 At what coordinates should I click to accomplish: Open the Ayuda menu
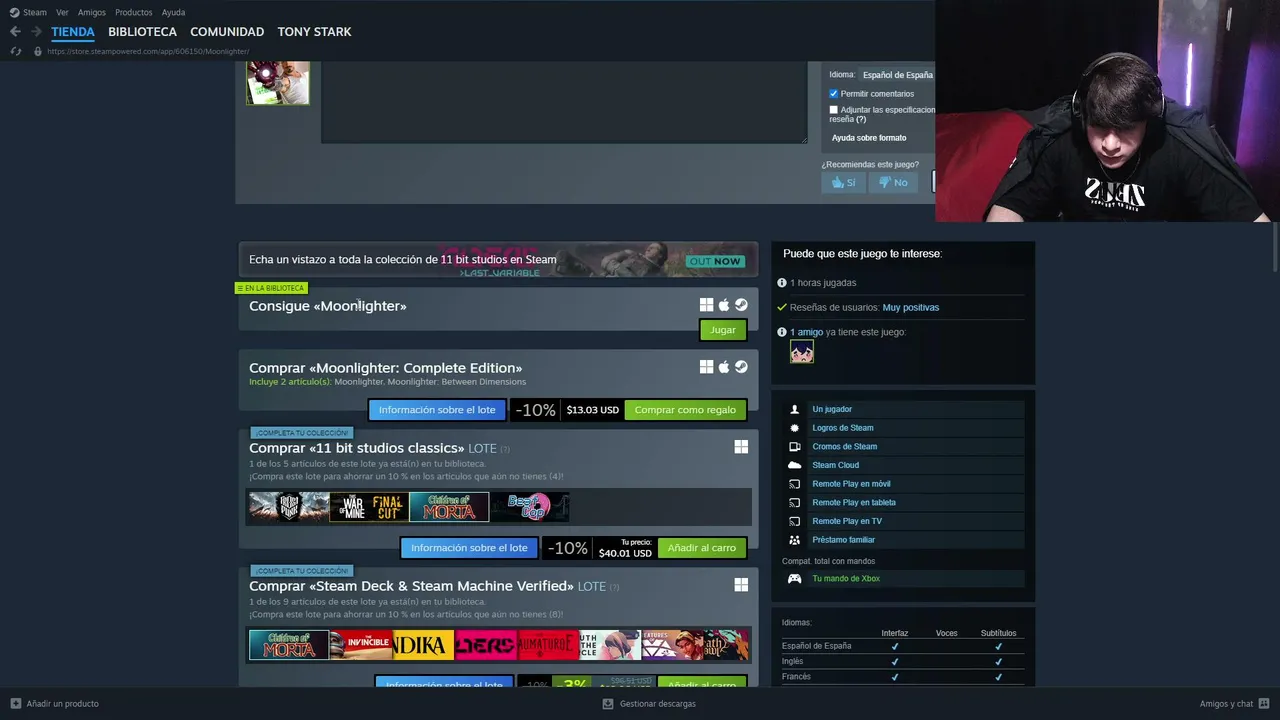coord(173,12)
